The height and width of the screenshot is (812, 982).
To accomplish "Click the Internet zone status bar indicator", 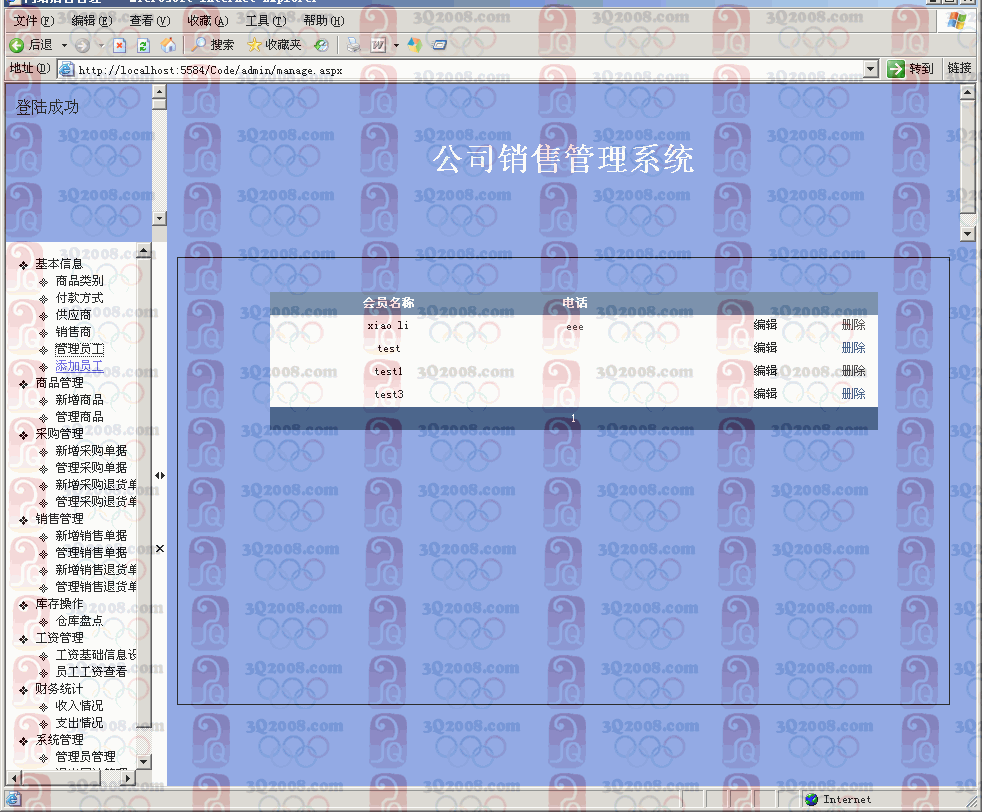I will pos(837,799).
